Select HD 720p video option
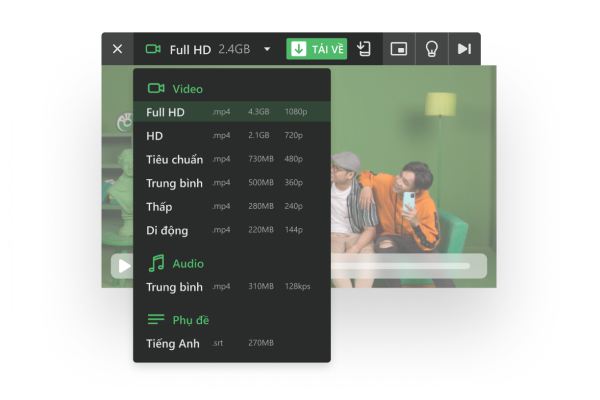Screen dimensions: 600x400 [x=231, y=135]
